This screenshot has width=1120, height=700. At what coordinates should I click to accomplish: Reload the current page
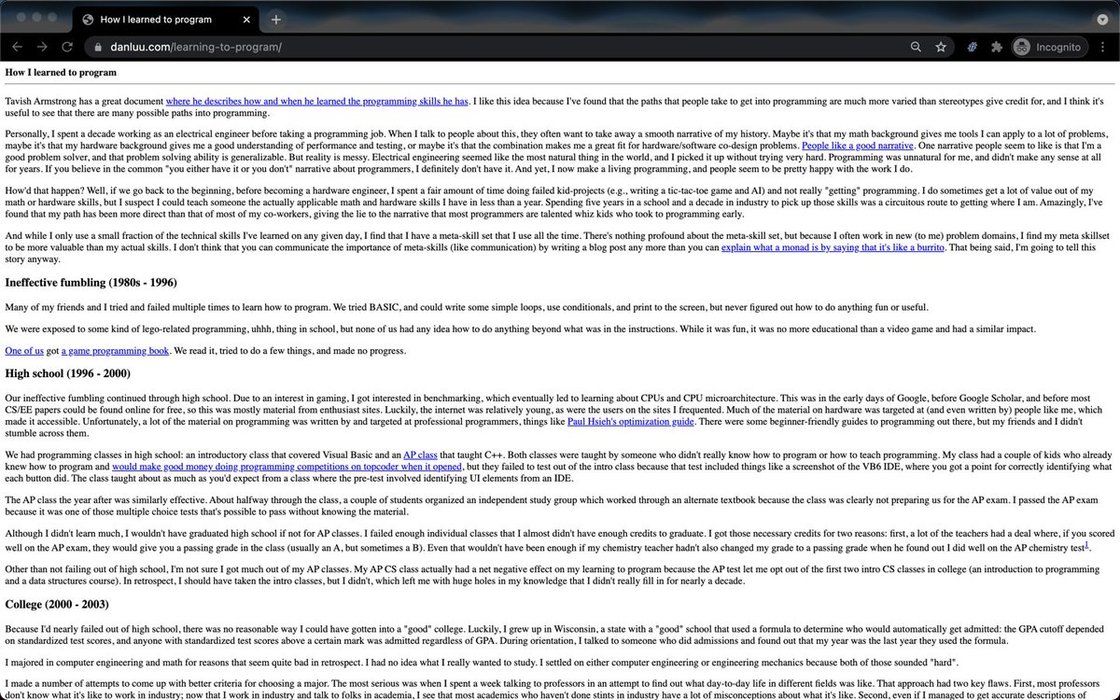point(67,47)
